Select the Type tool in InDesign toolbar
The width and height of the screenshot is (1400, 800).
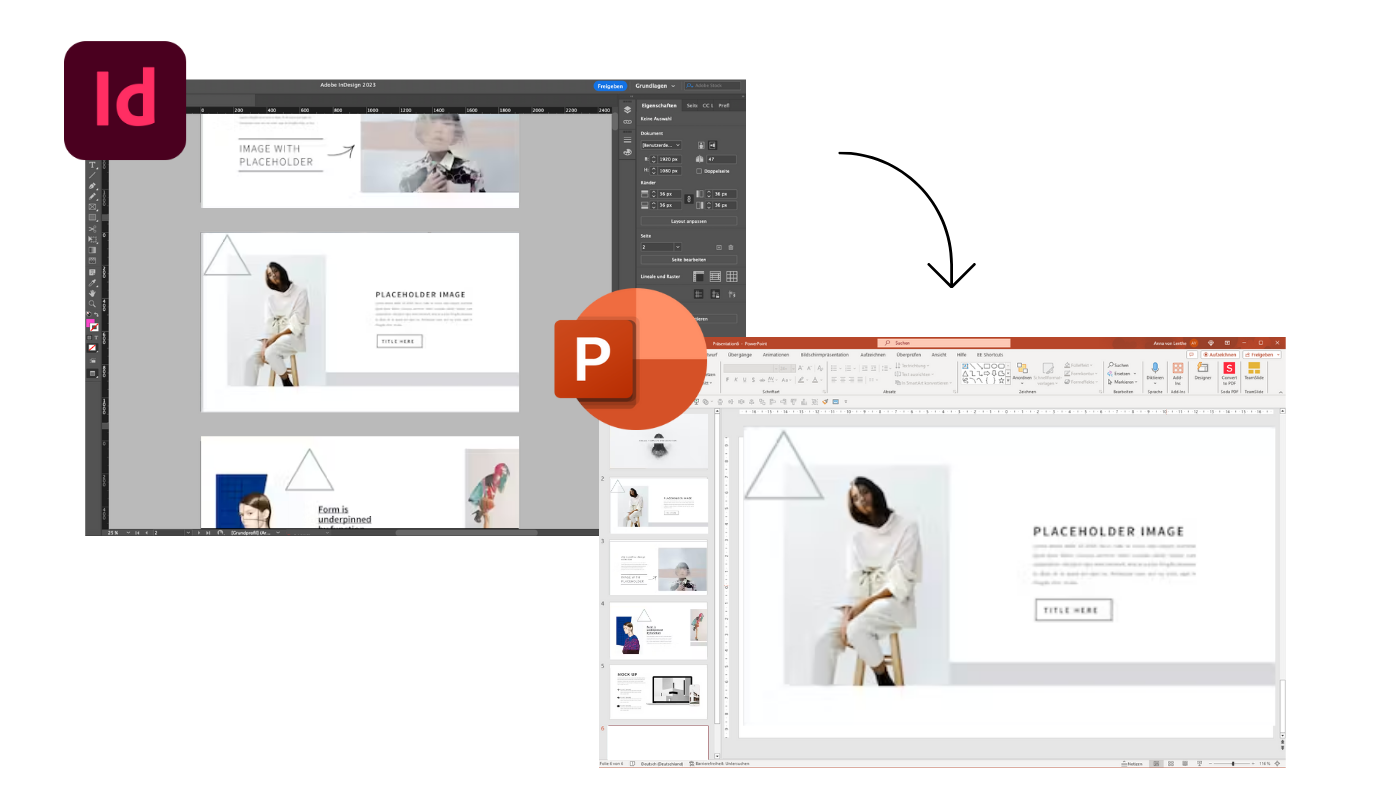coord(92,165)
